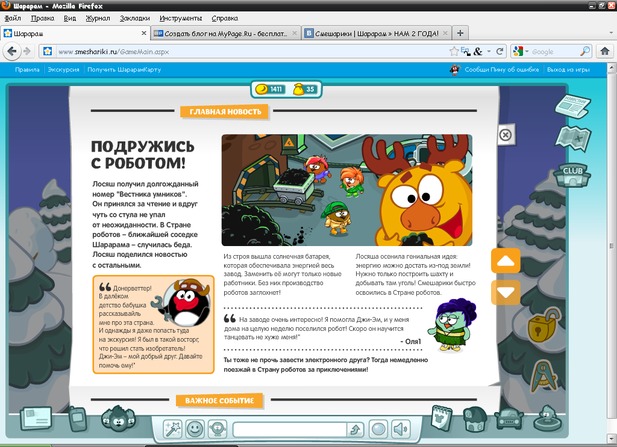Open the tab list dropdown arrow
This screenshot has height=447, width=617.
tap(611, 33)
